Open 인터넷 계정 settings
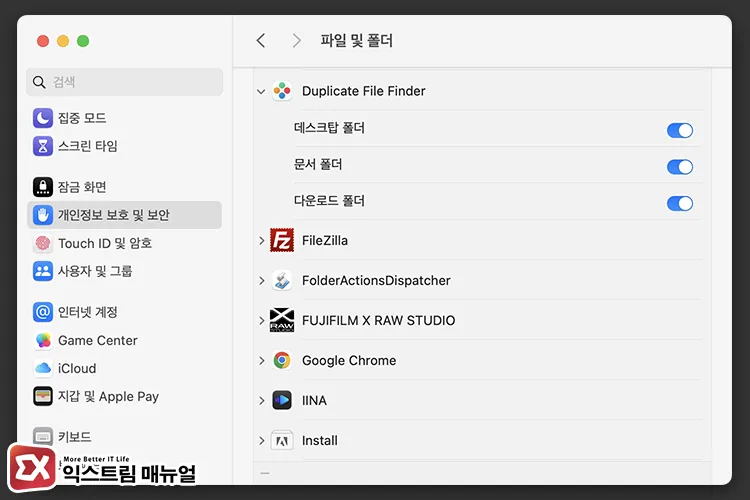The width and height of the screenshot is (750, 500). coord(124,312)
